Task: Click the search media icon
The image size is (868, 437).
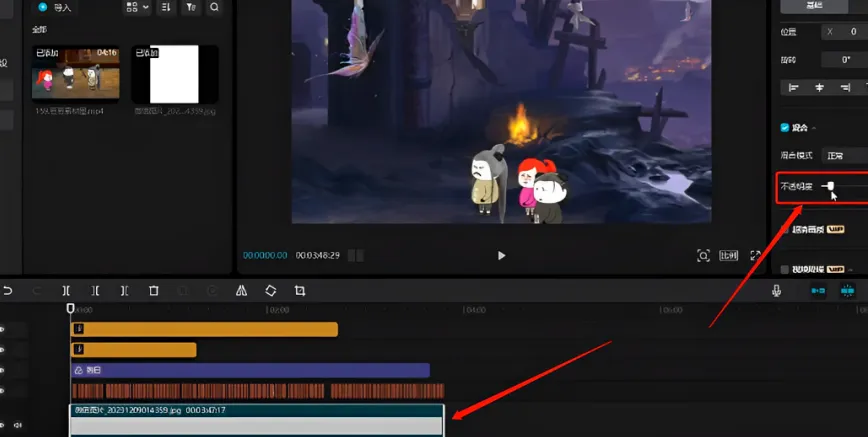Action: (214, 7)
